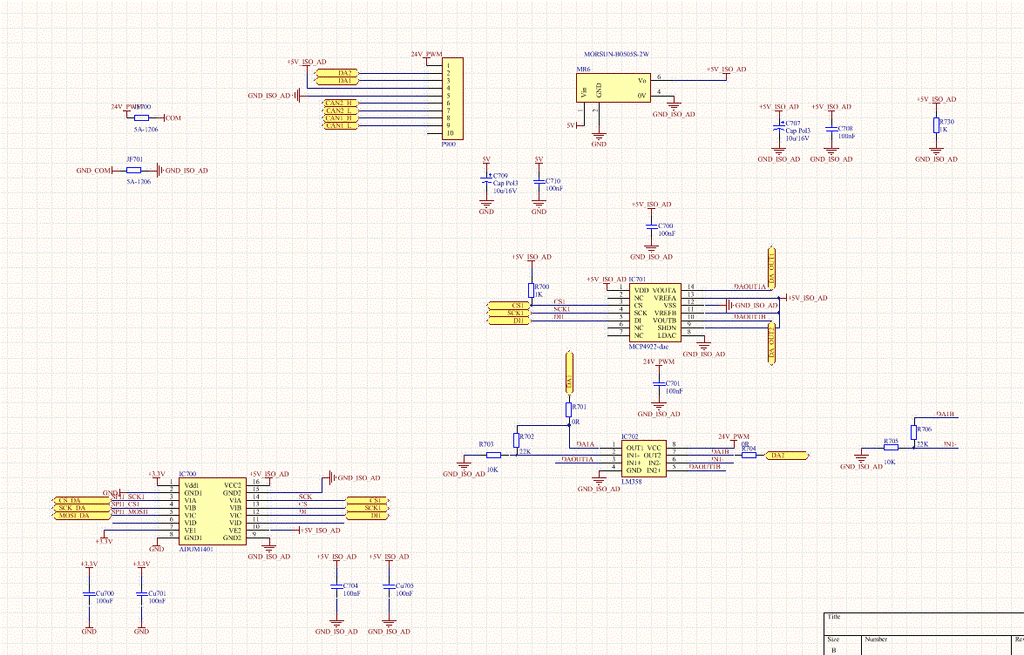Select the vertical DA_OUT1 port near MCP4922
Viewport: 1024px width, 655px height.
pyautogui.click(x=771, y=265)
